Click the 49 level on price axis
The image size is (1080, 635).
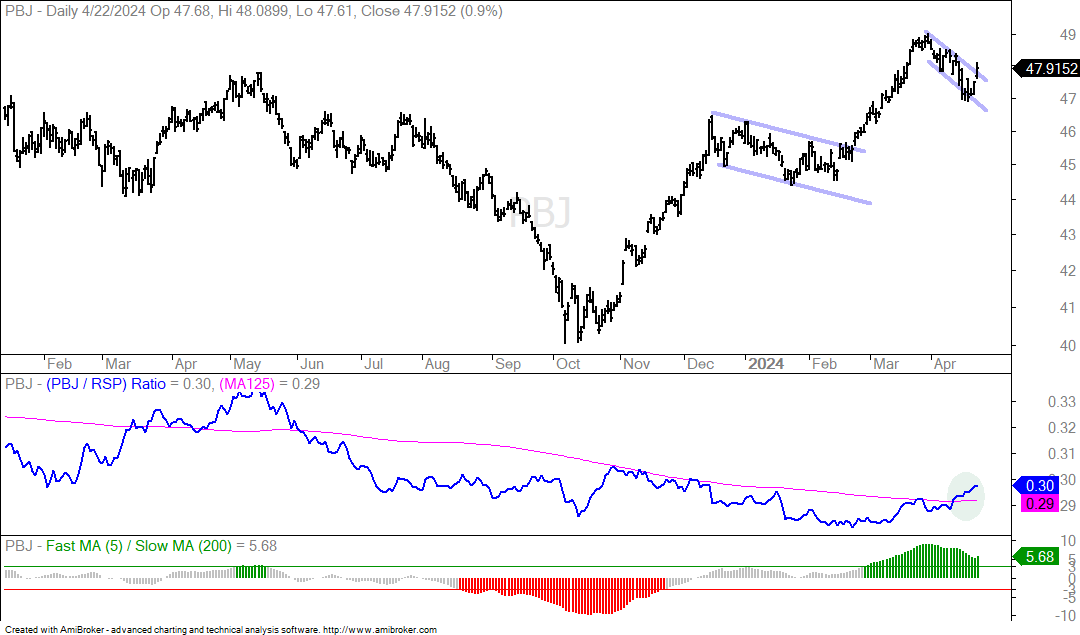[x=1068, y=34]
